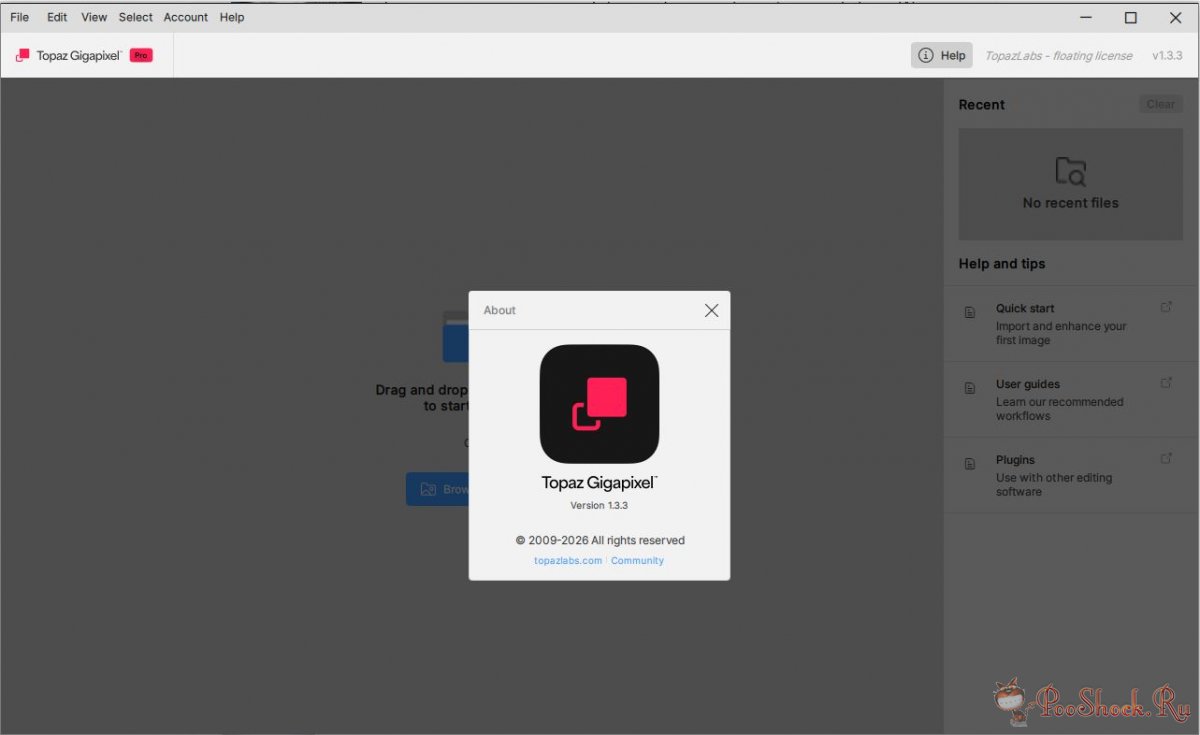Image resolution: width=1200 pixels, height=735 pixels.
Task: Click the User guides document icon
Action: pyautogui.click(x=969, y=388)
